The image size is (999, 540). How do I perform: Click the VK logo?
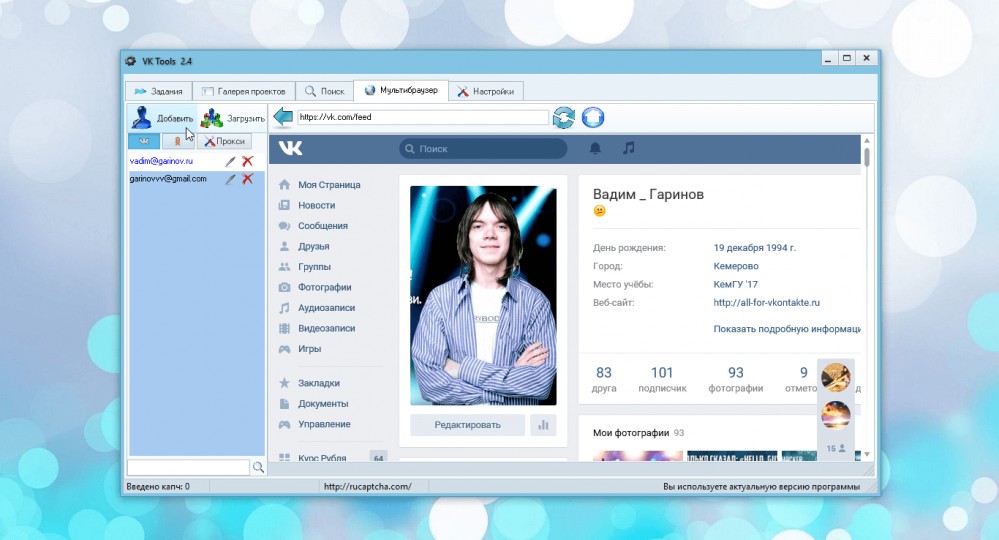291,148
